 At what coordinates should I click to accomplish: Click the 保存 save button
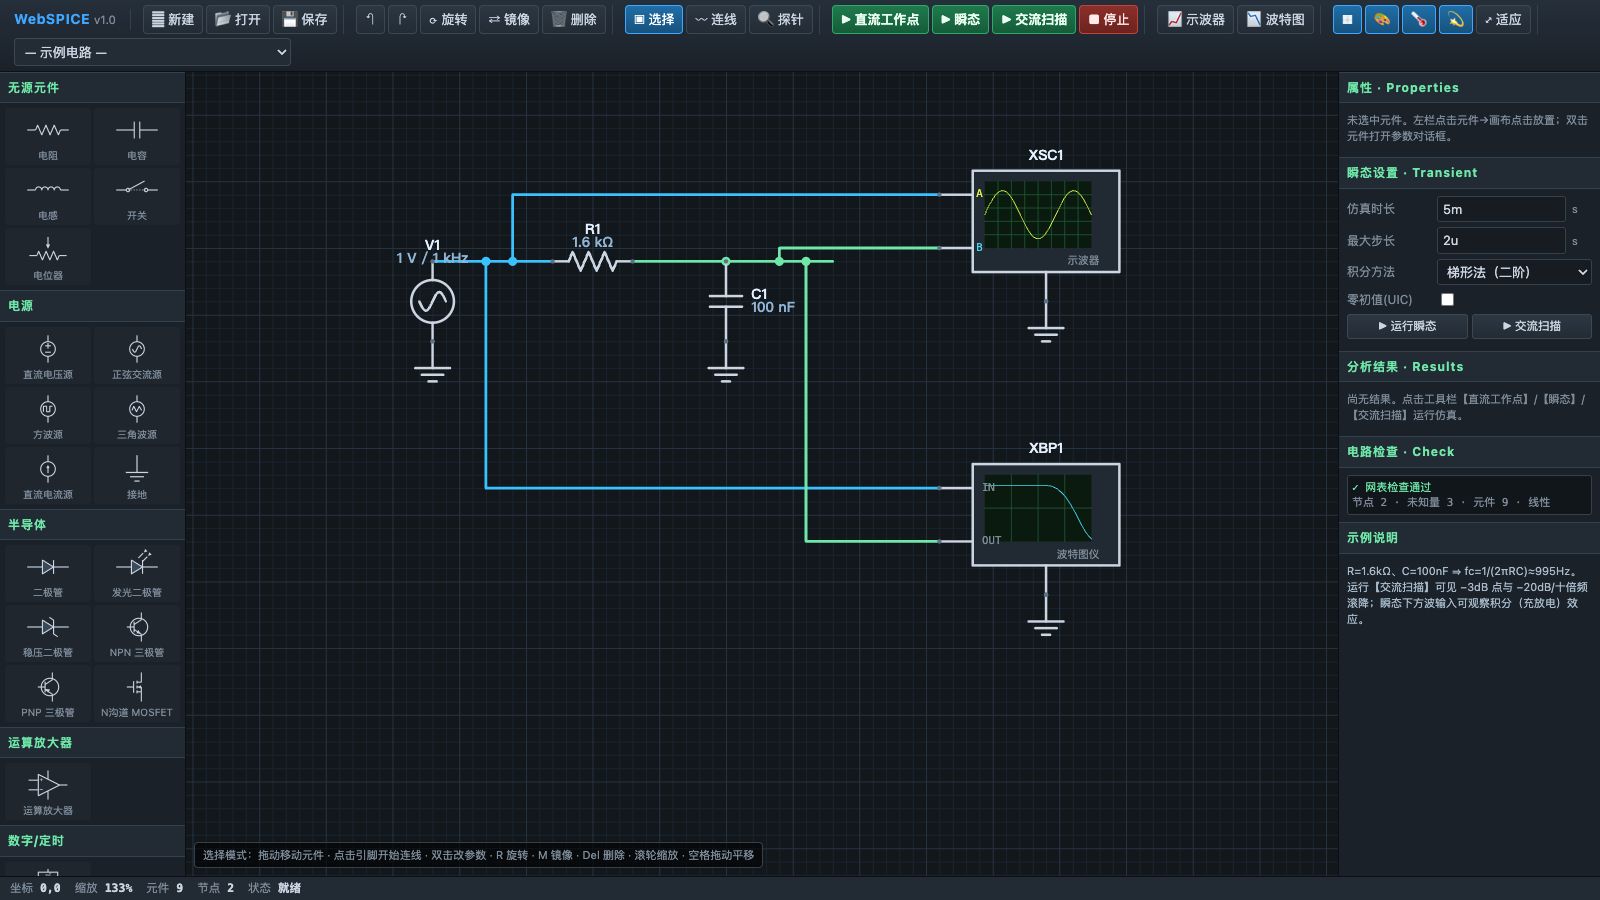point(305,19)
